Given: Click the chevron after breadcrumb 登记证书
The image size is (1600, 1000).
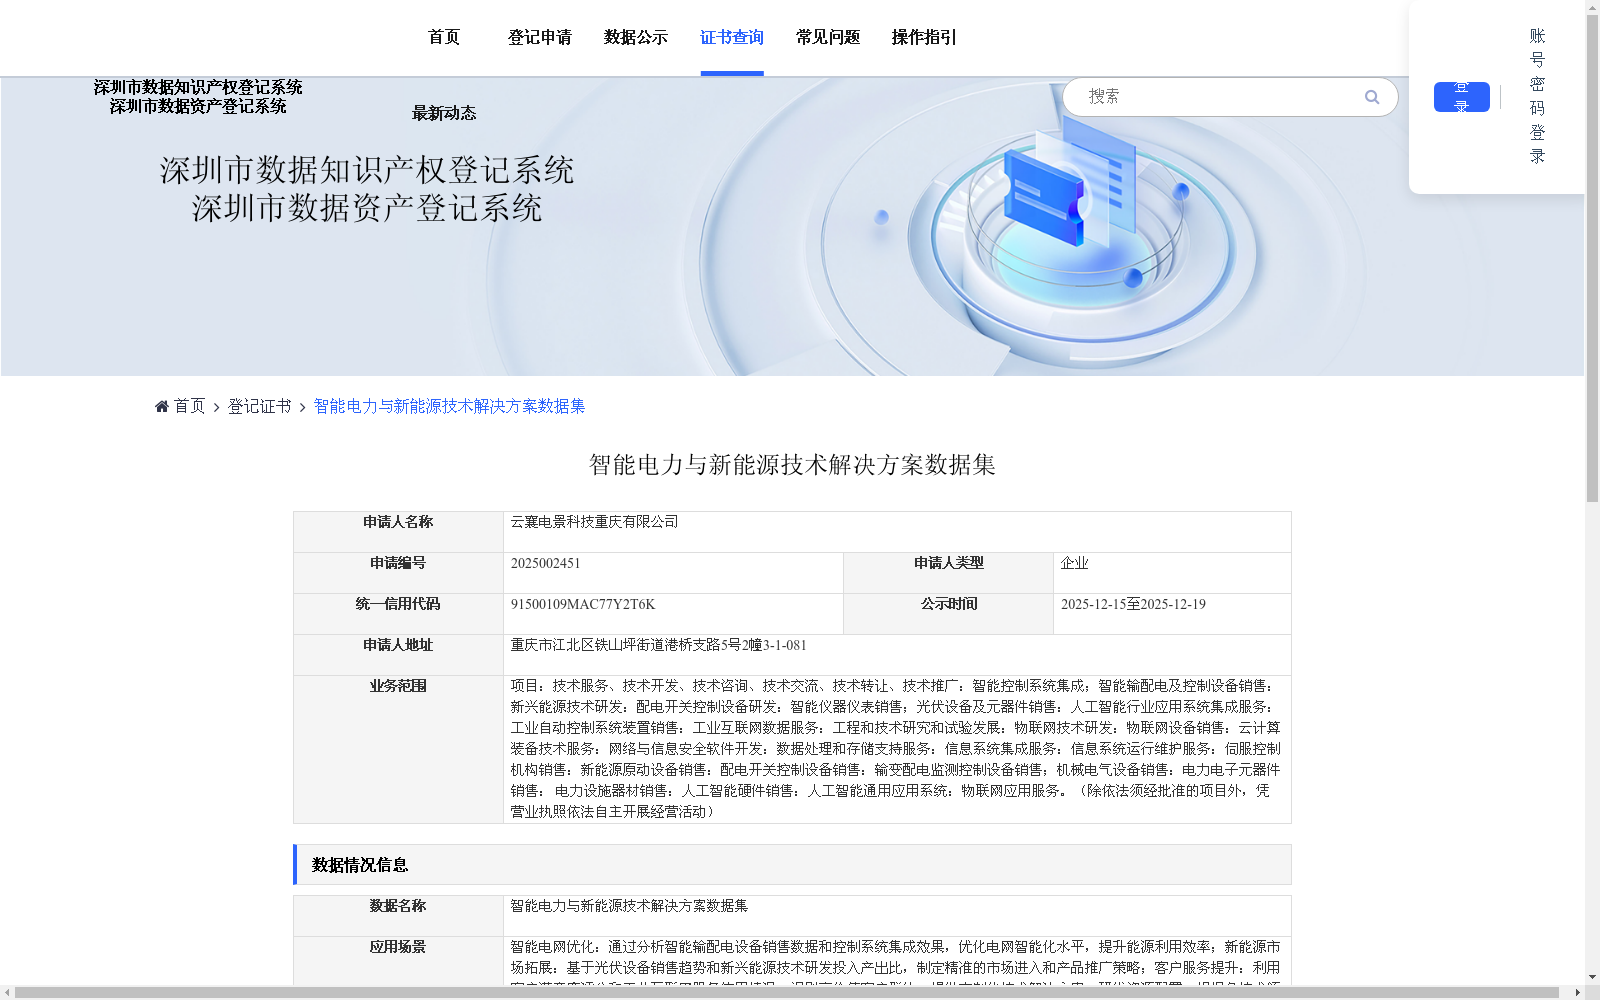Looking at the screenshot, I should click(302, 408).
